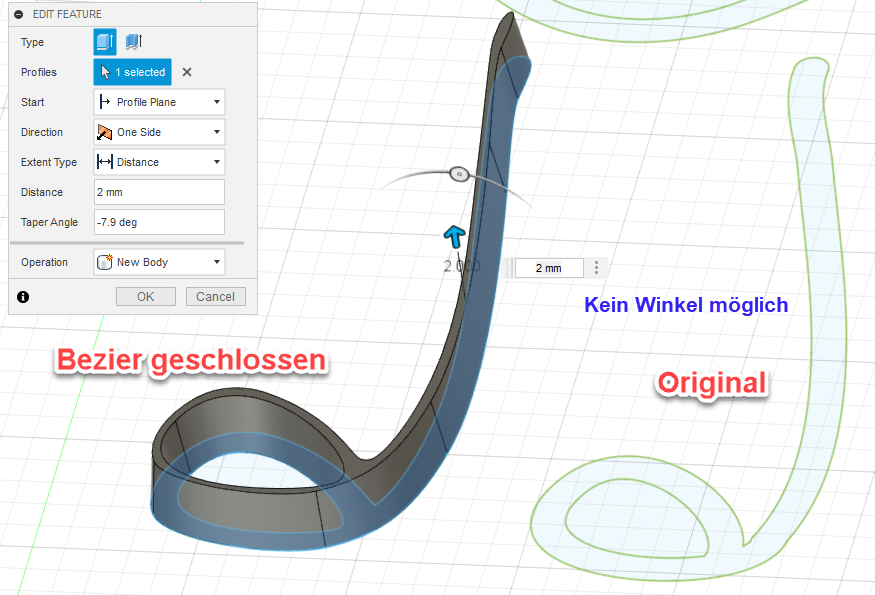This screenshot has width=875, height=595.
Task: Collapse the Edit Feature dialog header
Action: point(19,15)
